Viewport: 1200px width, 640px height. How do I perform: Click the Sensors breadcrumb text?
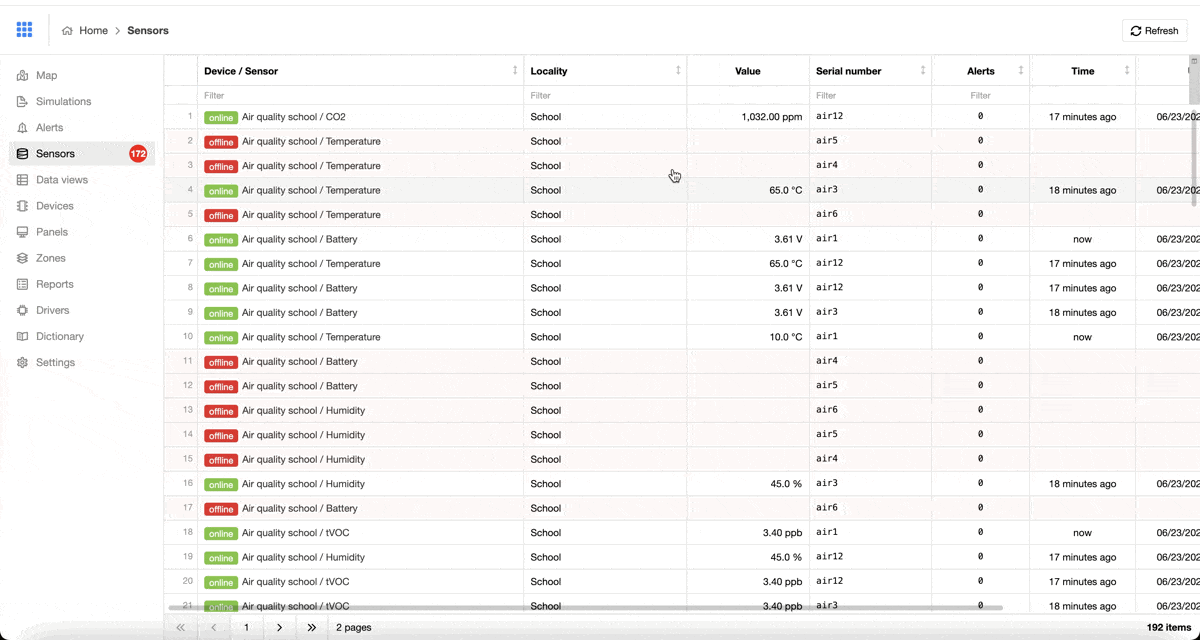(x=148, y=31)
